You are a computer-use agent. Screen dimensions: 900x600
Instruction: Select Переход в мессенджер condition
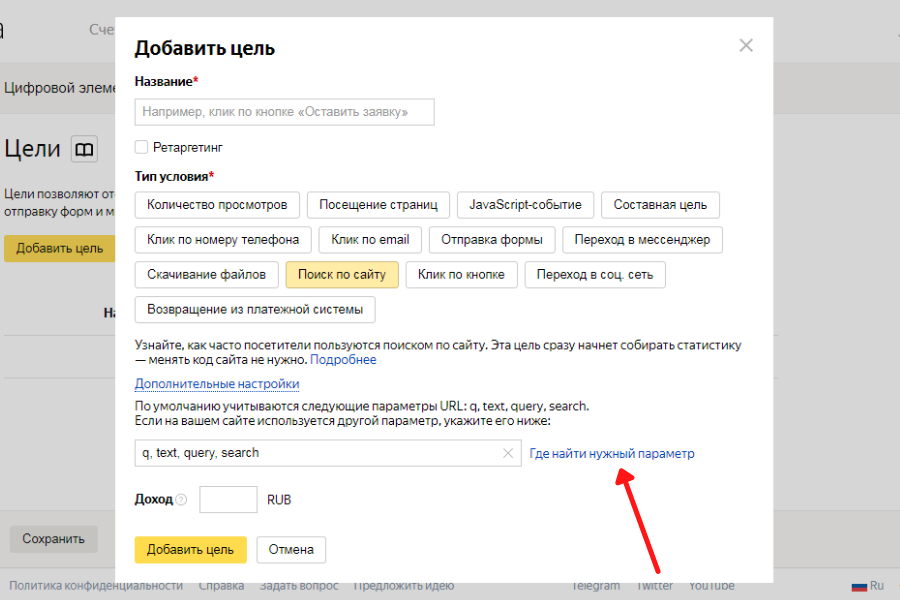(x=642, y=240)
